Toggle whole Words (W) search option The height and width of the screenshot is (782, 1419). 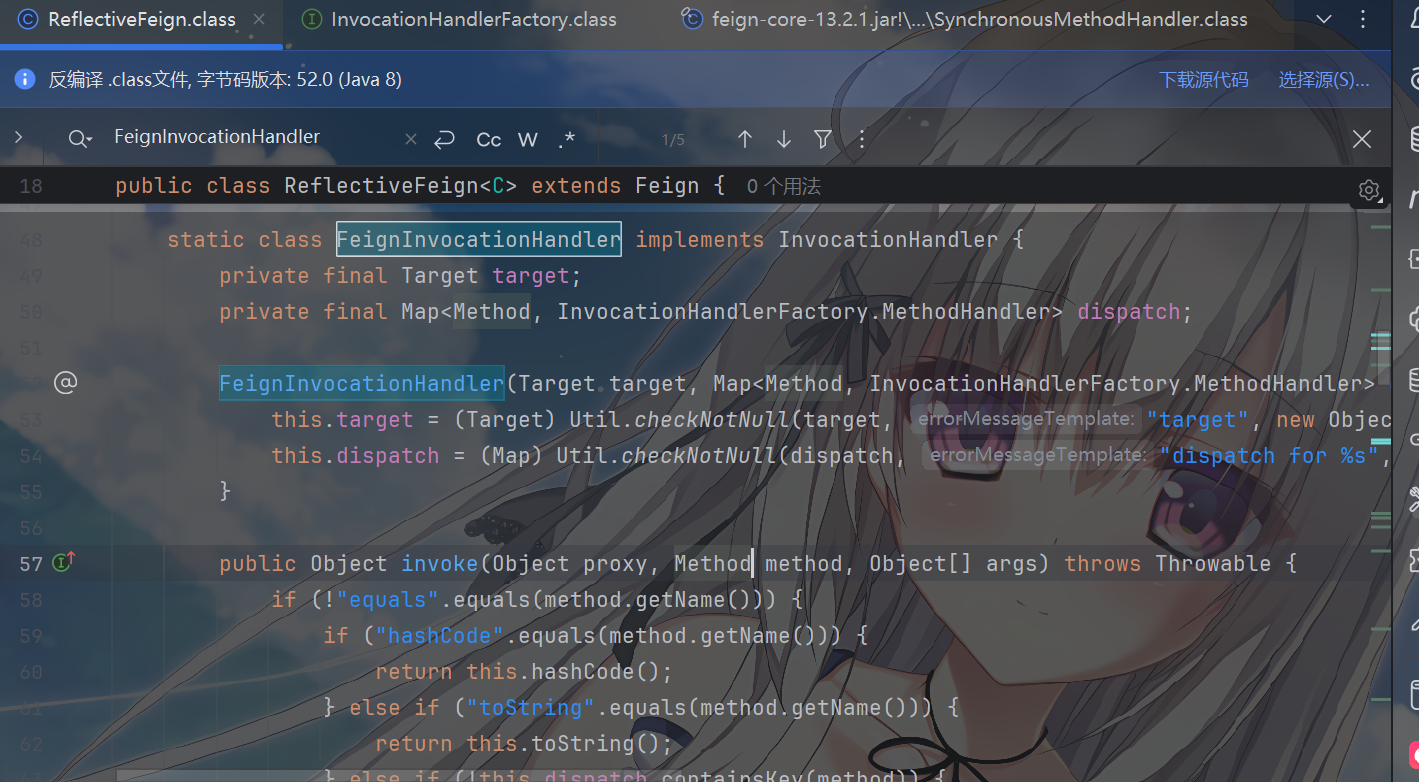click(x=528, y=139)
